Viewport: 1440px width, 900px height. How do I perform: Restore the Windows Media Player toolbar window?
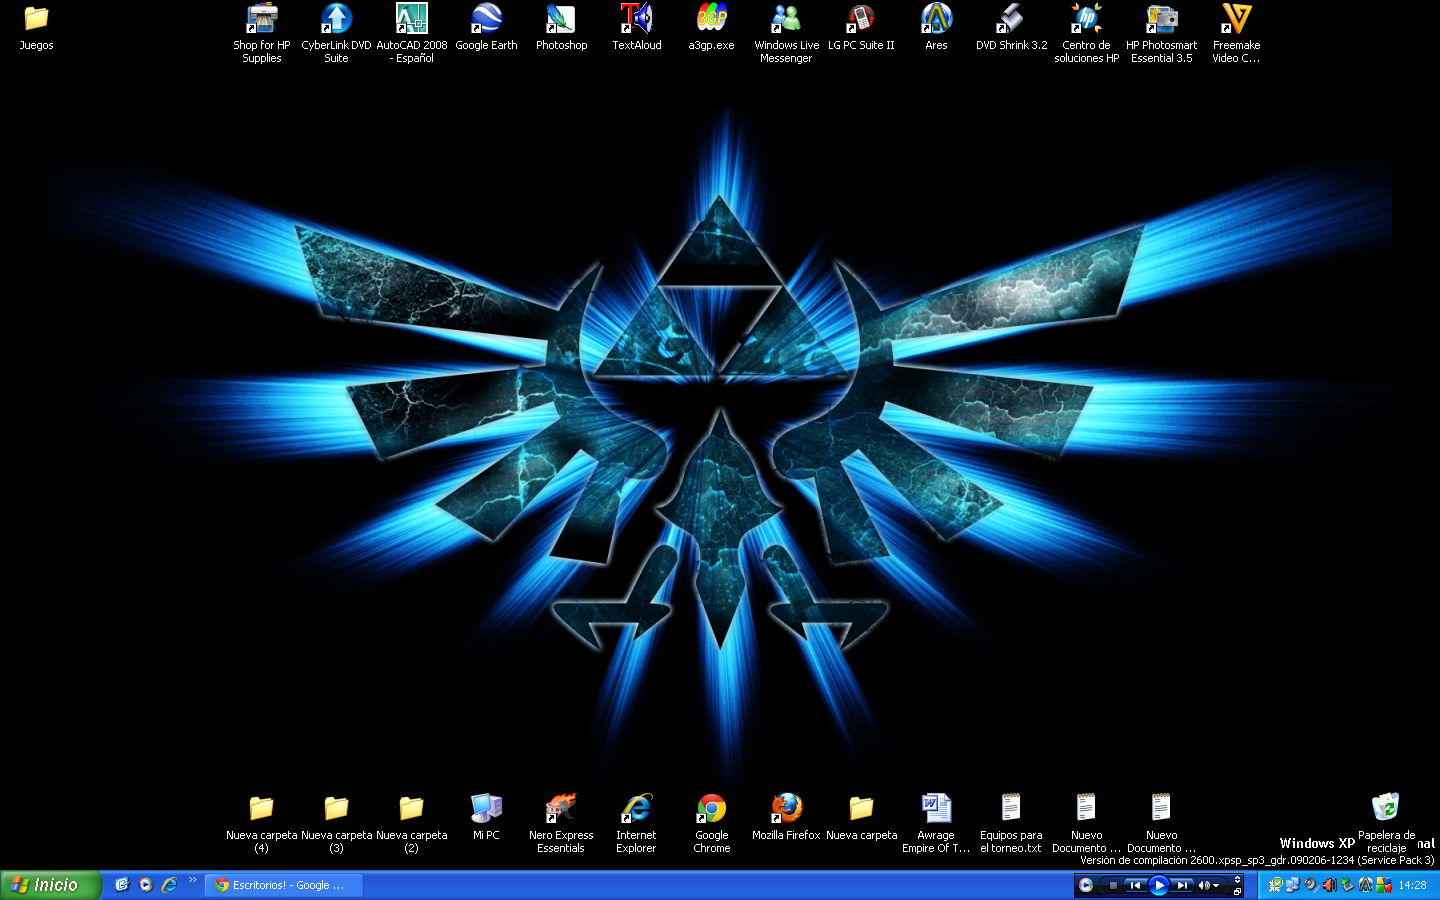click(1237, 890)
